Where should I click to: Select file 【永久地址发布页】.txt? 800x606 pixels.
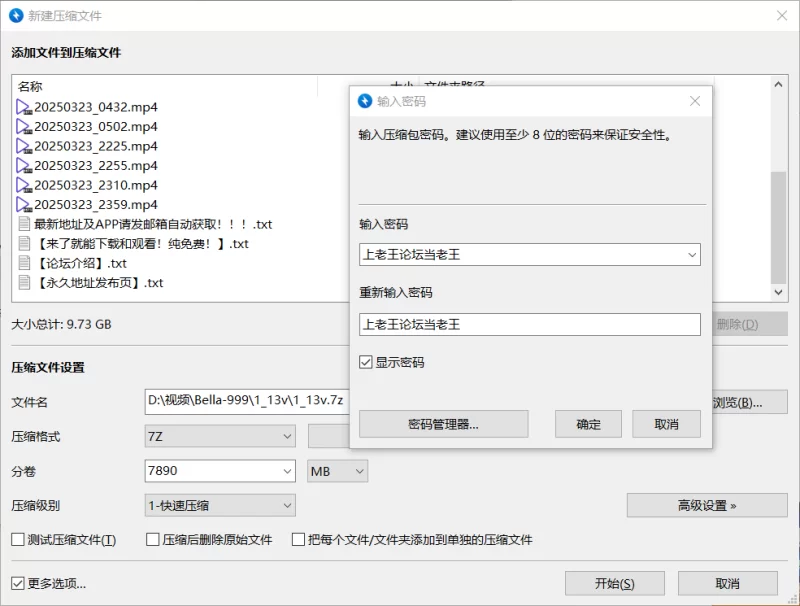(99, 283)
